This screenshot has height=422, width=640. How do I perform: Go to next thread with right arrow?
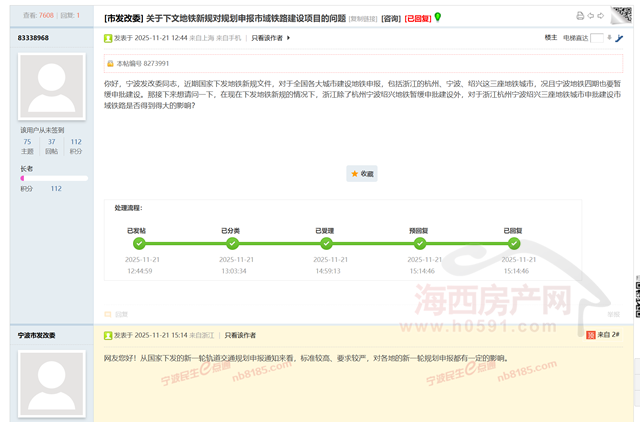click(600, 17)
